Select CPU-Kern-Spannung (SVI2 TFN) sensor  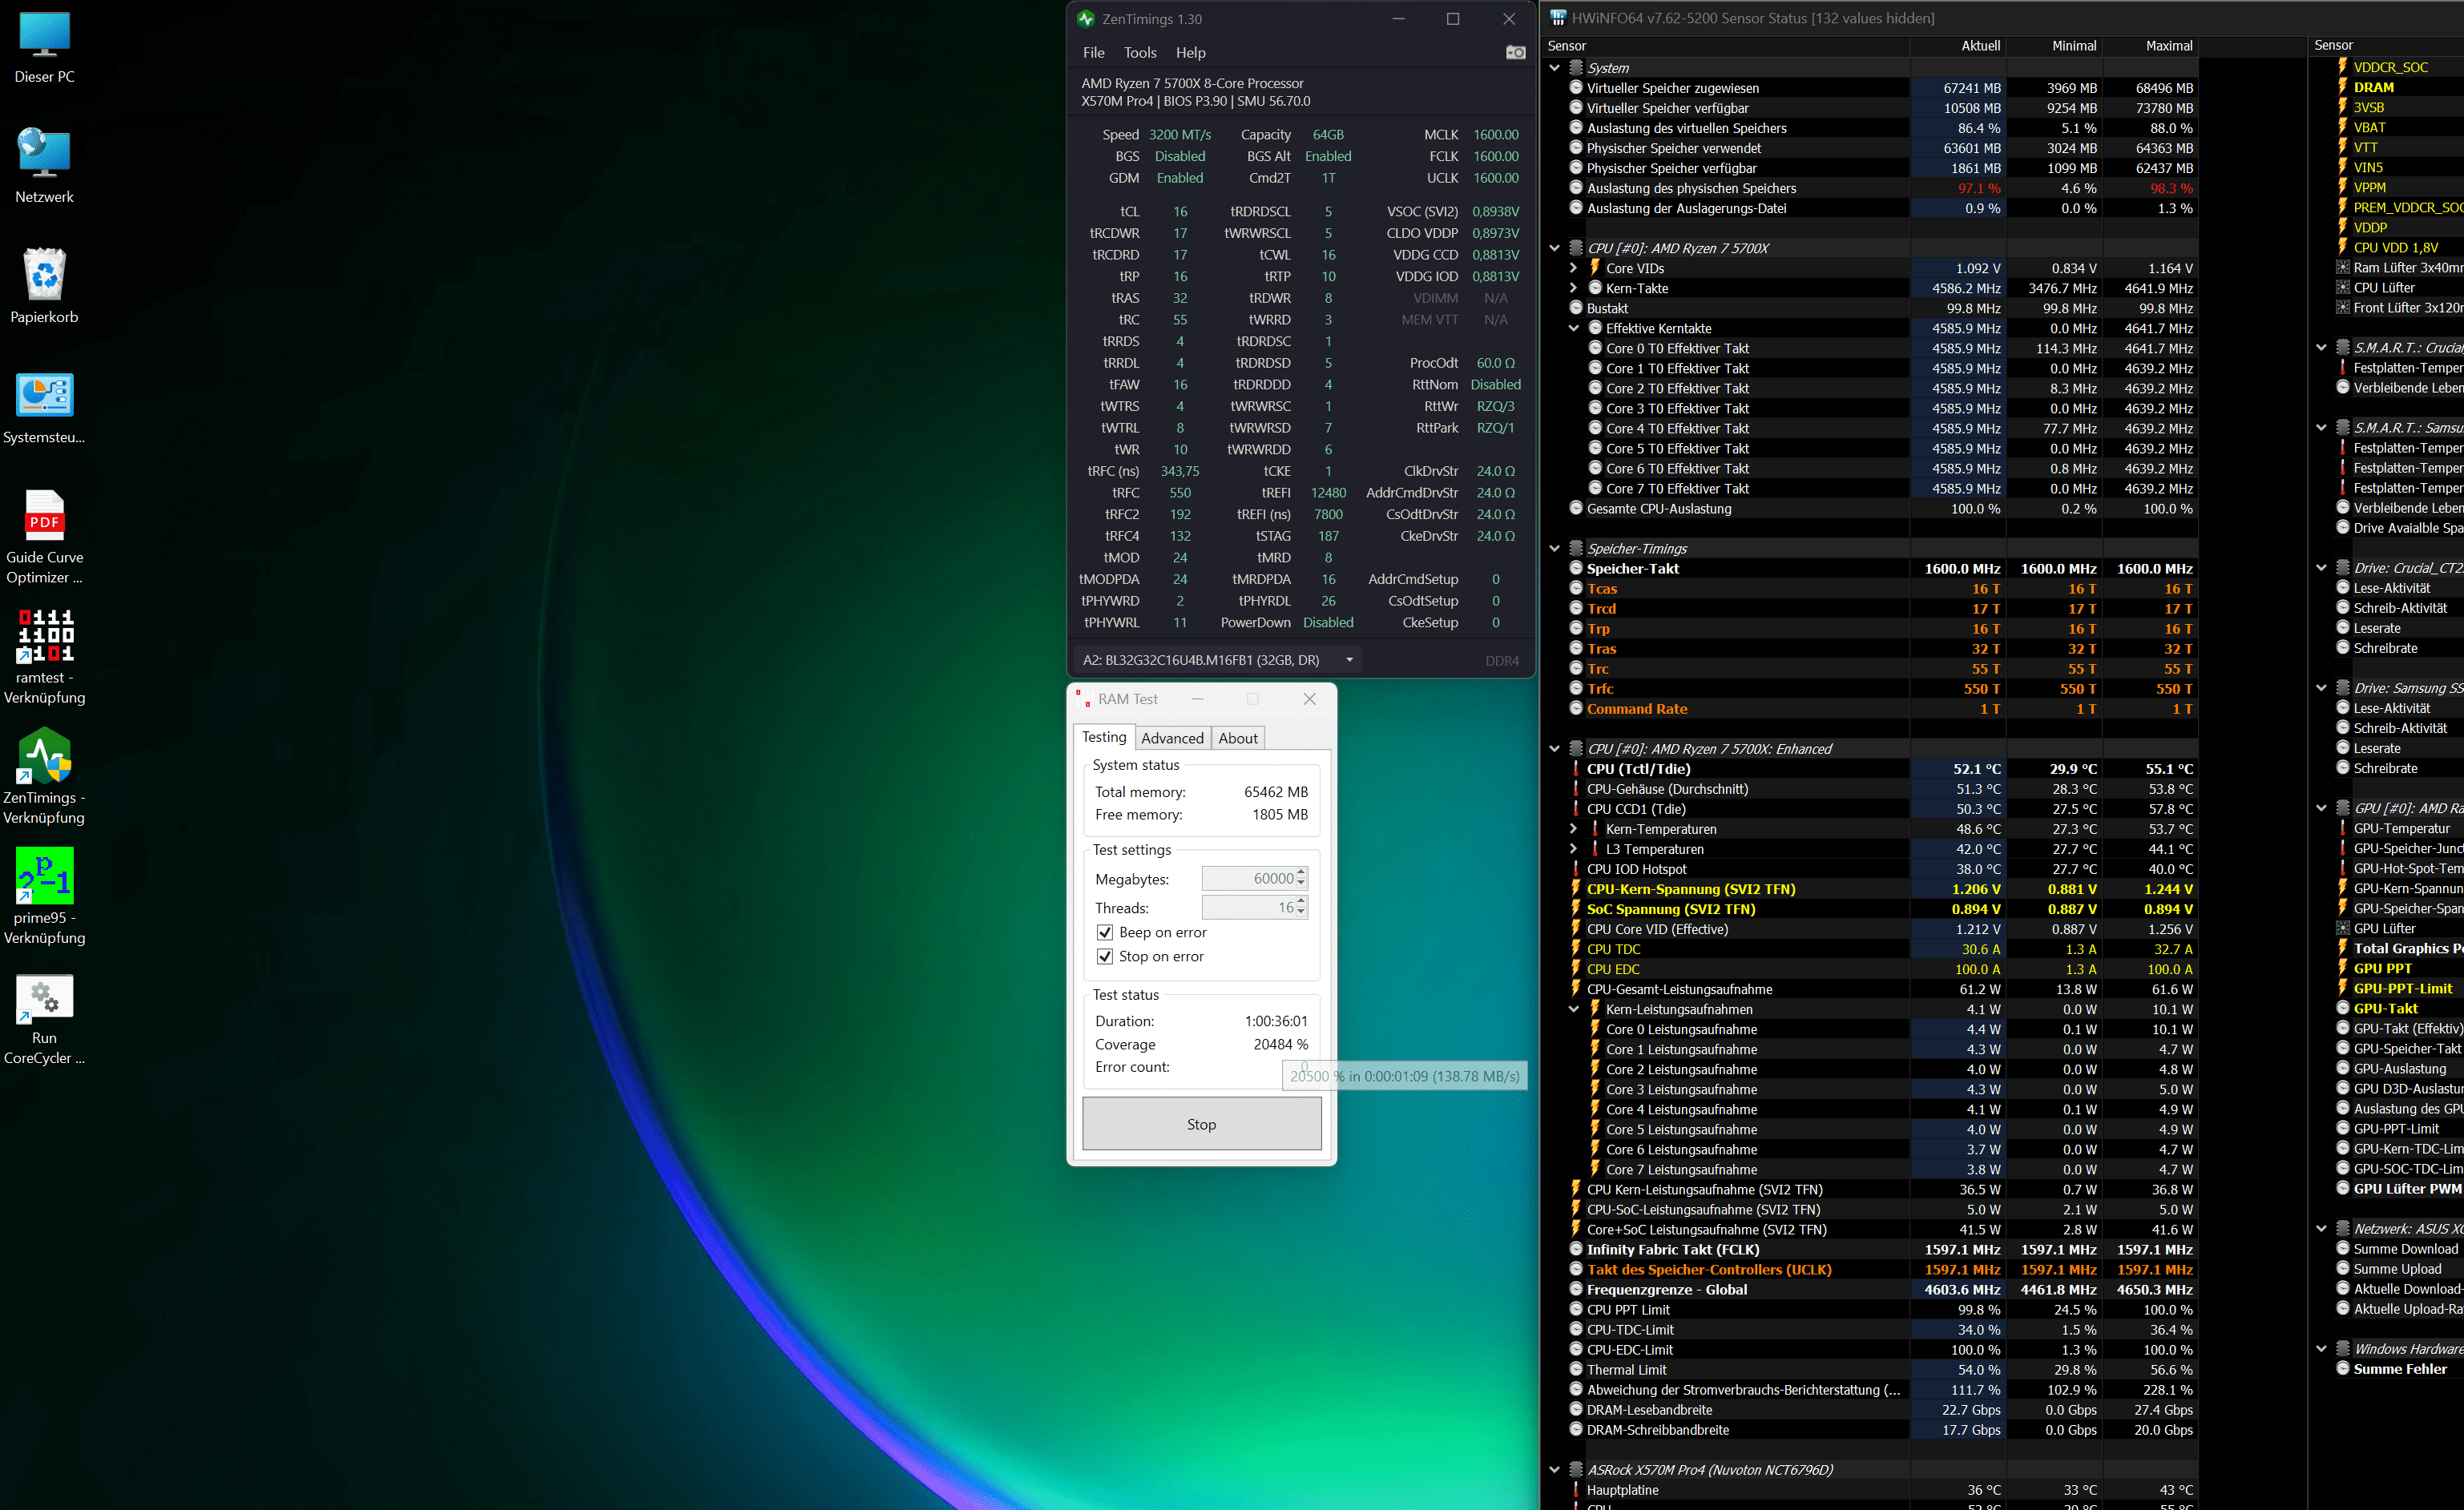click(1870, 889)
